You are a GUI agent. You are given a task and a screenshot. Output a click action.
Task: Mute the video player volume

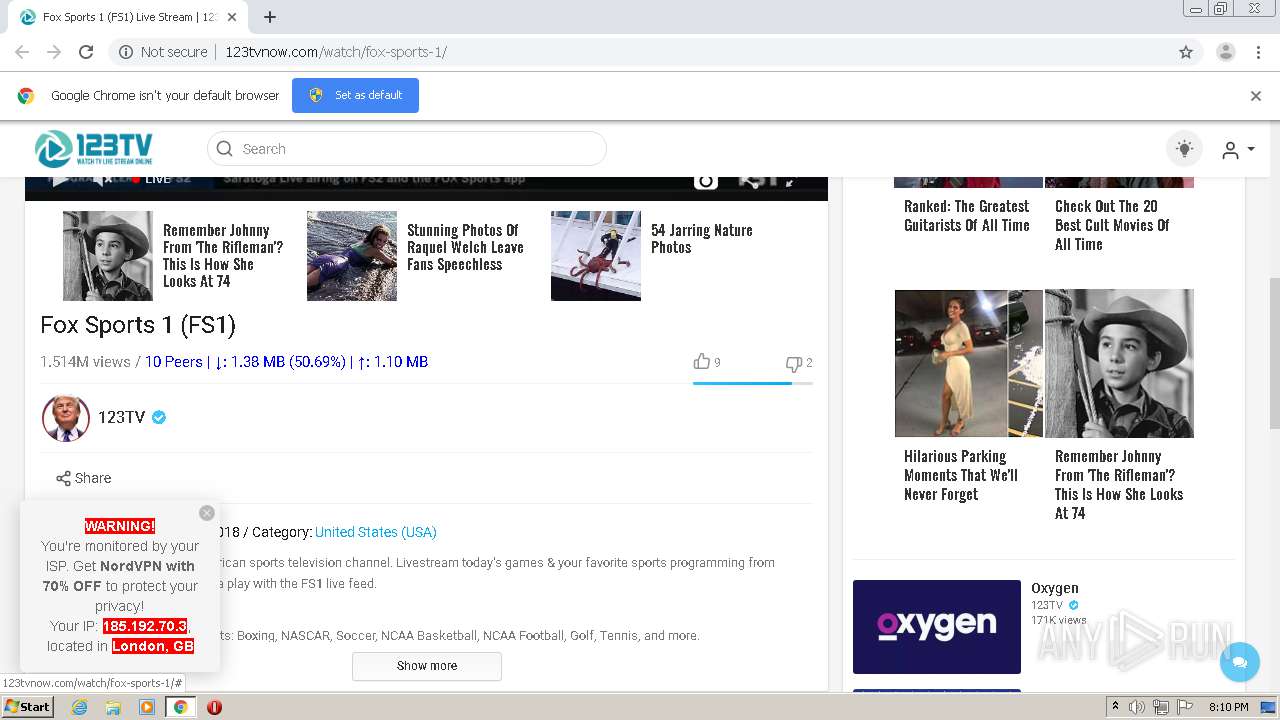[103, 180]
